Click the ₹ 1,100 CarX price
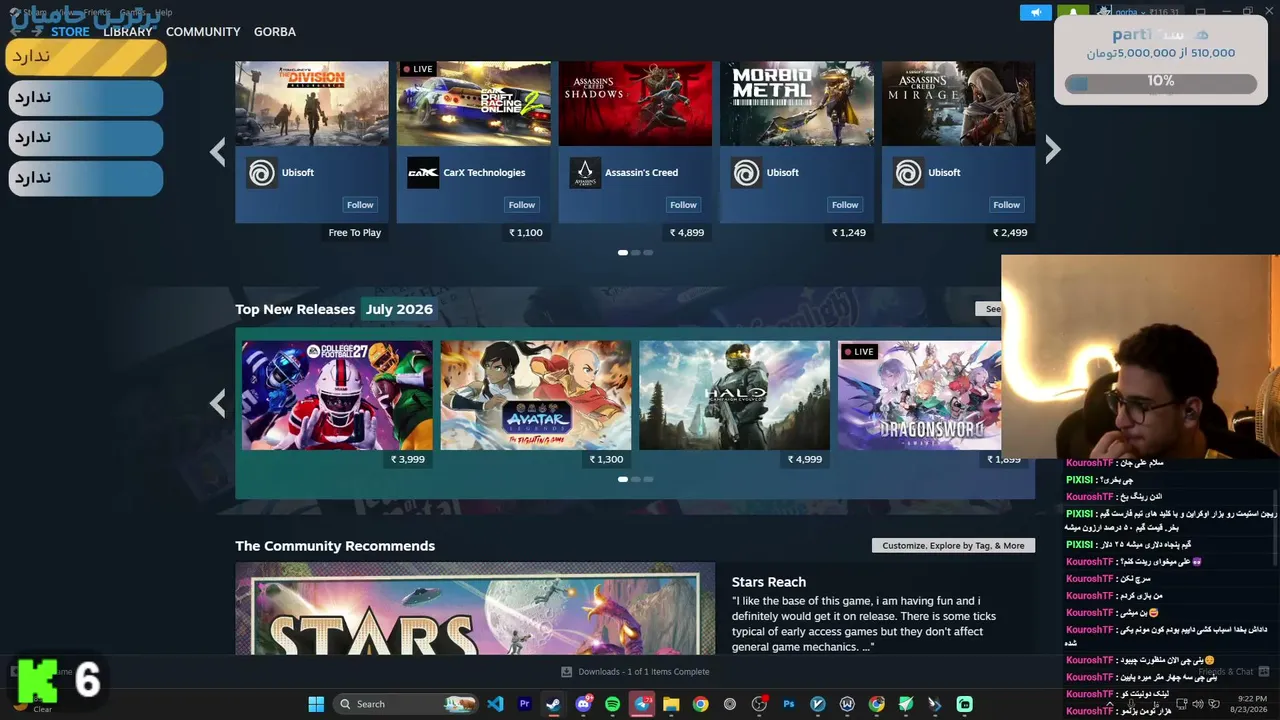This screenshot has width=1280, height=720. coord(526,233)
